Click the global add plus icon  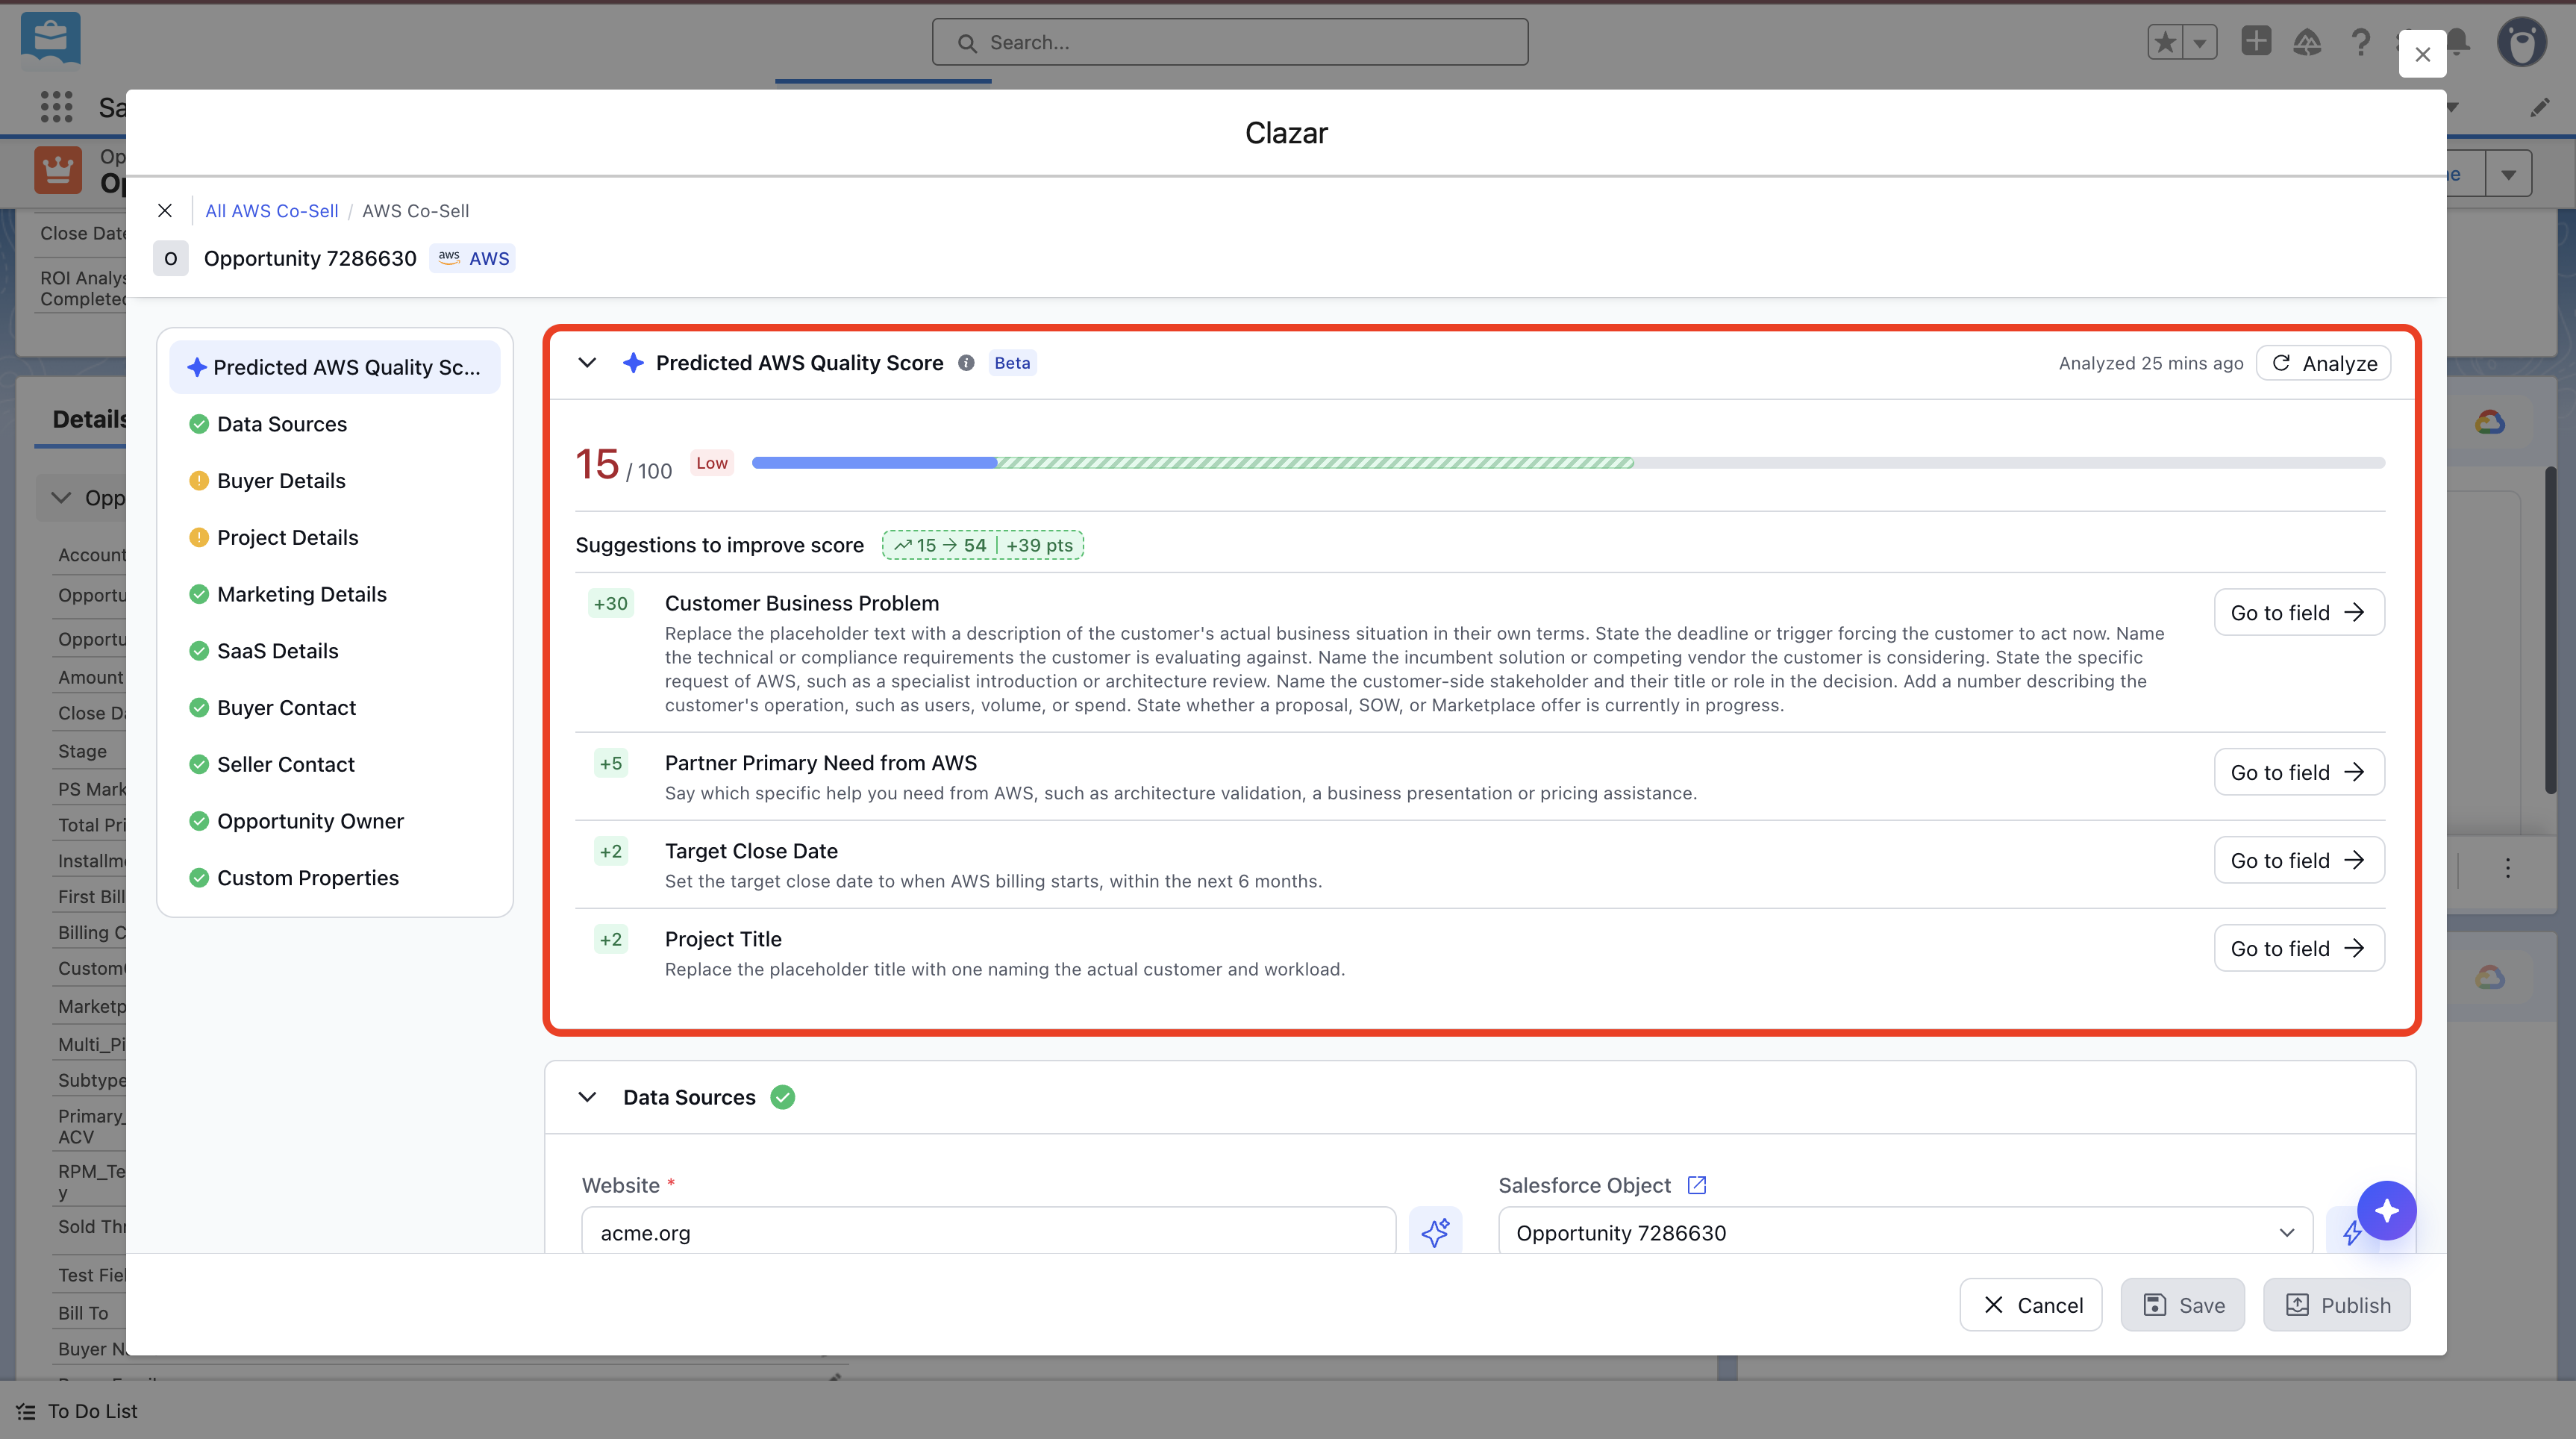click(x=2256, y=41)
